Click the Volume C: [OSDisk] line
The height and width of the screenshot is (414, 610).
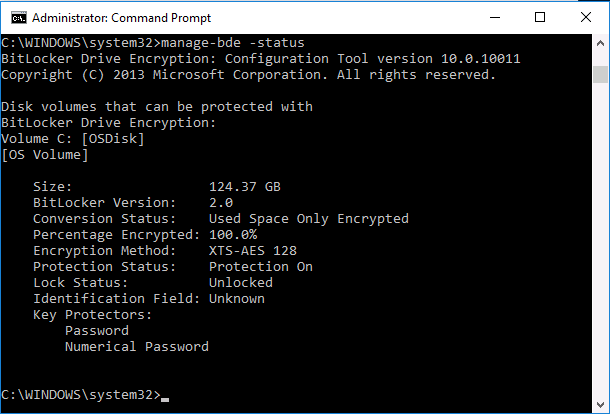(73, 139)
